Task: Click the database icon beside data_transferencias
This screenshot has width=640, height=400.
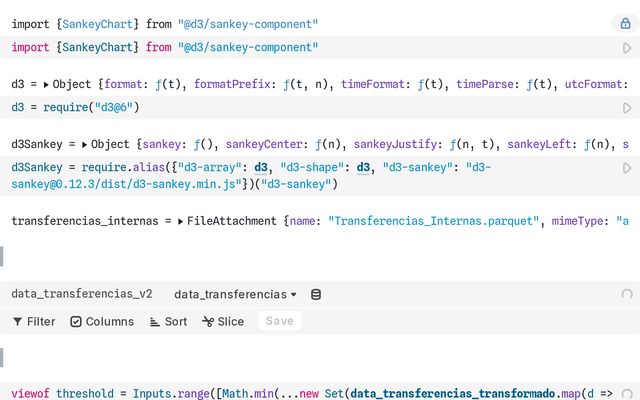Action: click(316, 294)
